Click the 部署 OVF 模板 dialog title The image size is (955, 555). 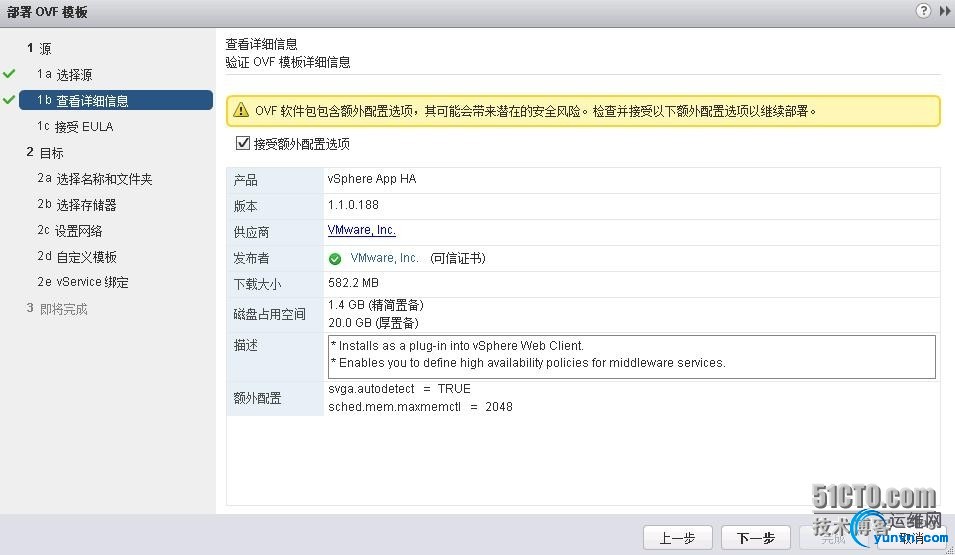[x=47, y=12]
